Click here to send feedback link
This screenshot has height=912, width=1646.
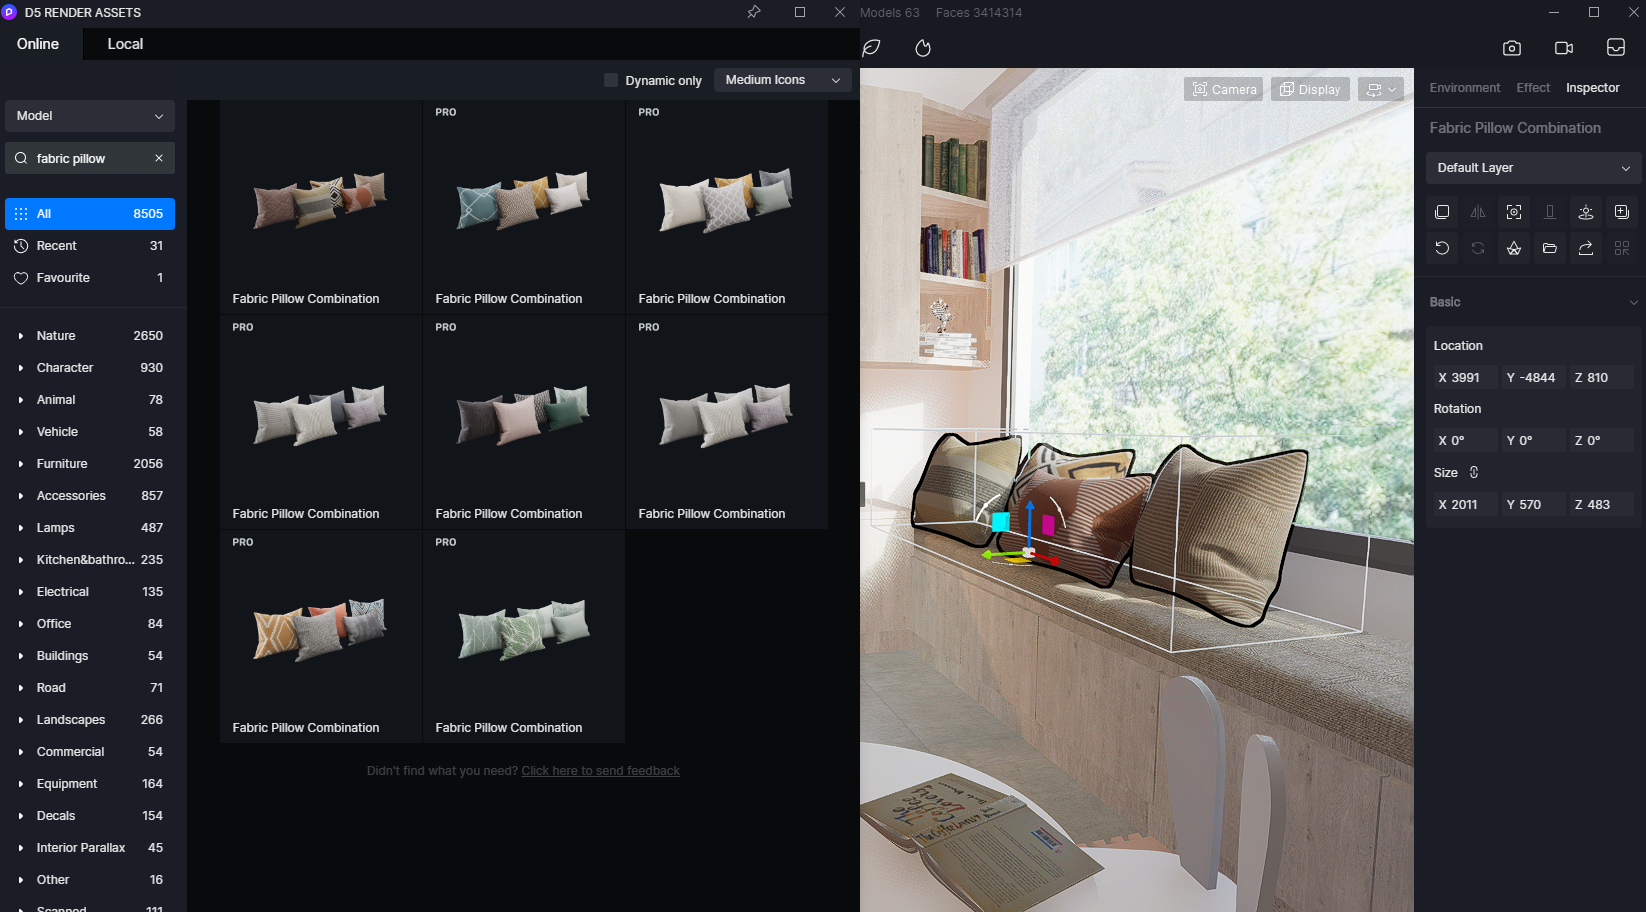click(x=600, y=771)
